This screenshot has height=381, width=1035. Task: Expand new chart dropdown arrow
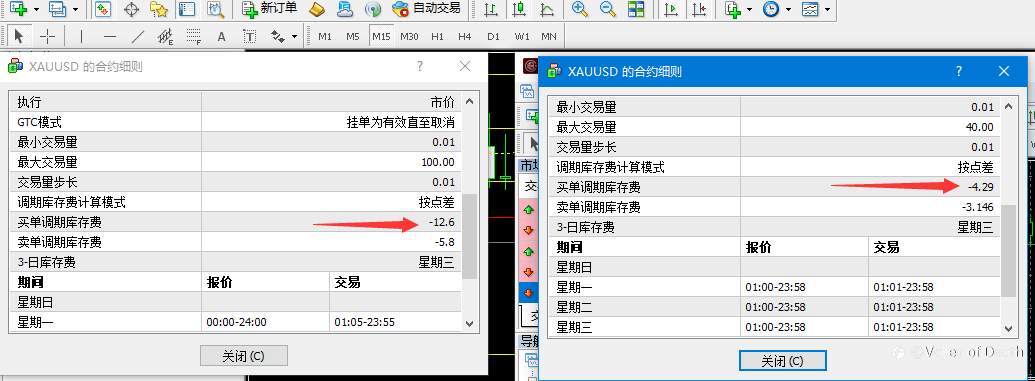[36, 9]
